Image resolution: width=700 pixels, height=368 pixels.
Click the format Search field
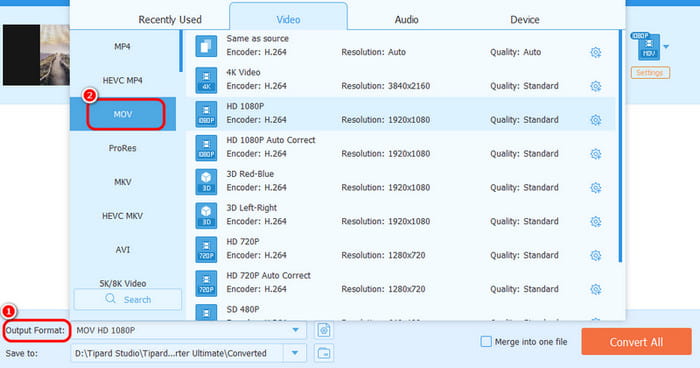[x=128, y=299]
